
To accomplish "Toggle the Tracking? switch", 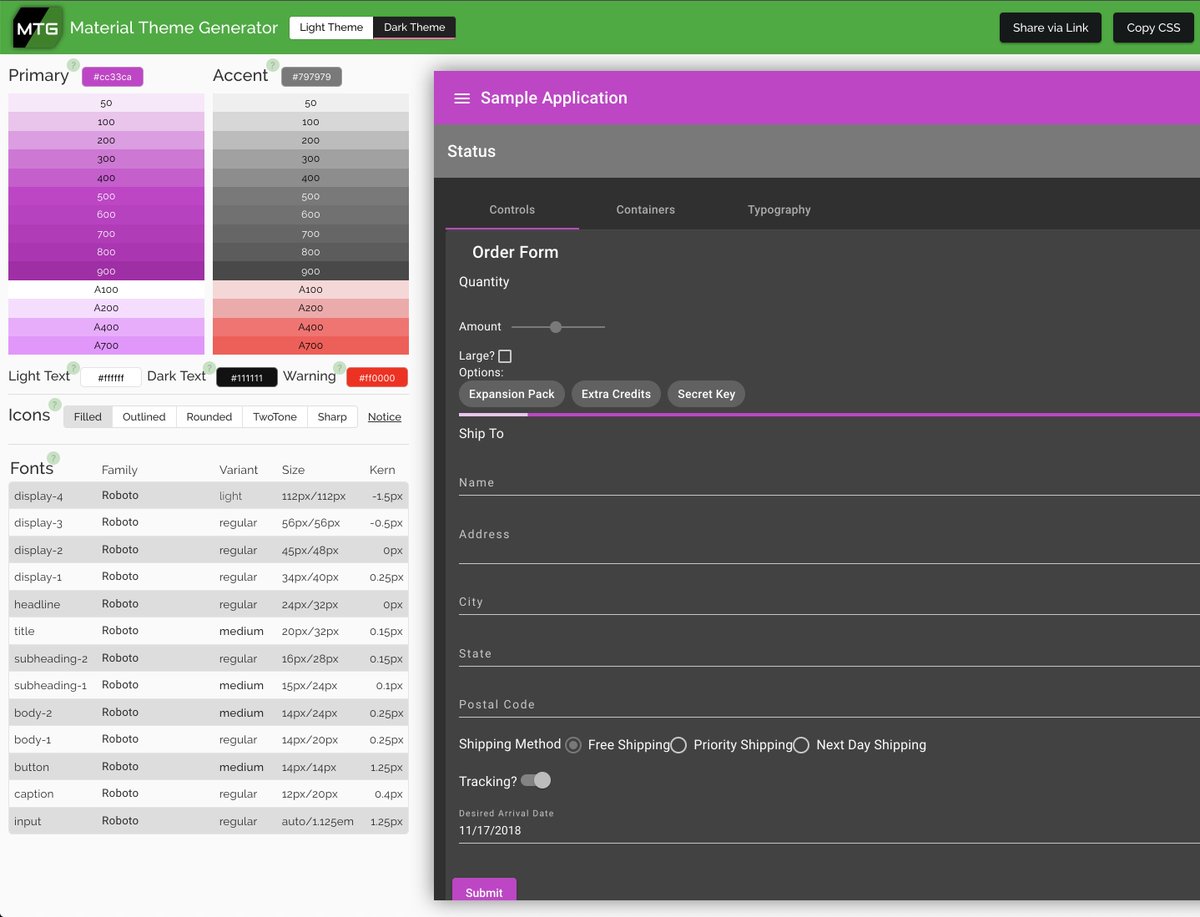I will coord(536,780).
